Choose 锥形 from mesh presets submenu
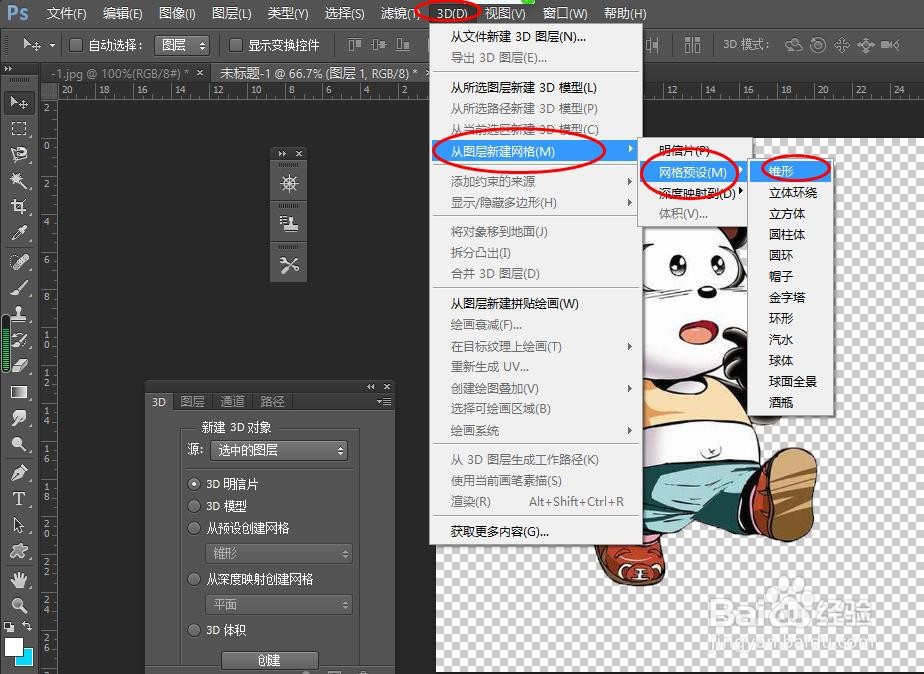 790,171
